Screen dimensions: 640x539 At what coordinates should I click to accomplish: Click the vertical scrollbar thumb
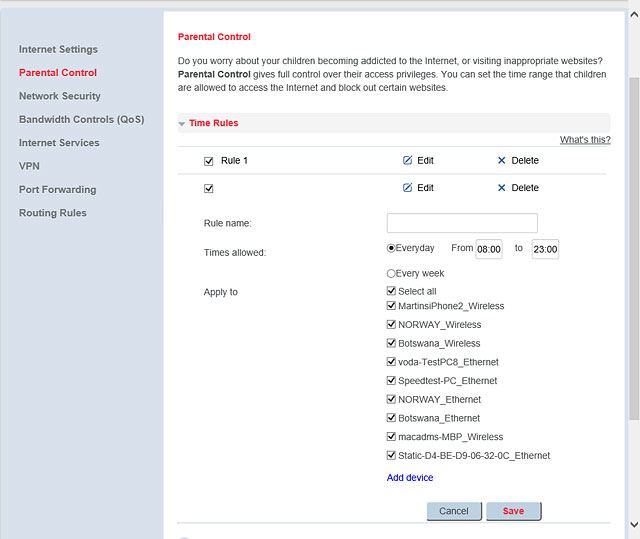tap(634, 248)
